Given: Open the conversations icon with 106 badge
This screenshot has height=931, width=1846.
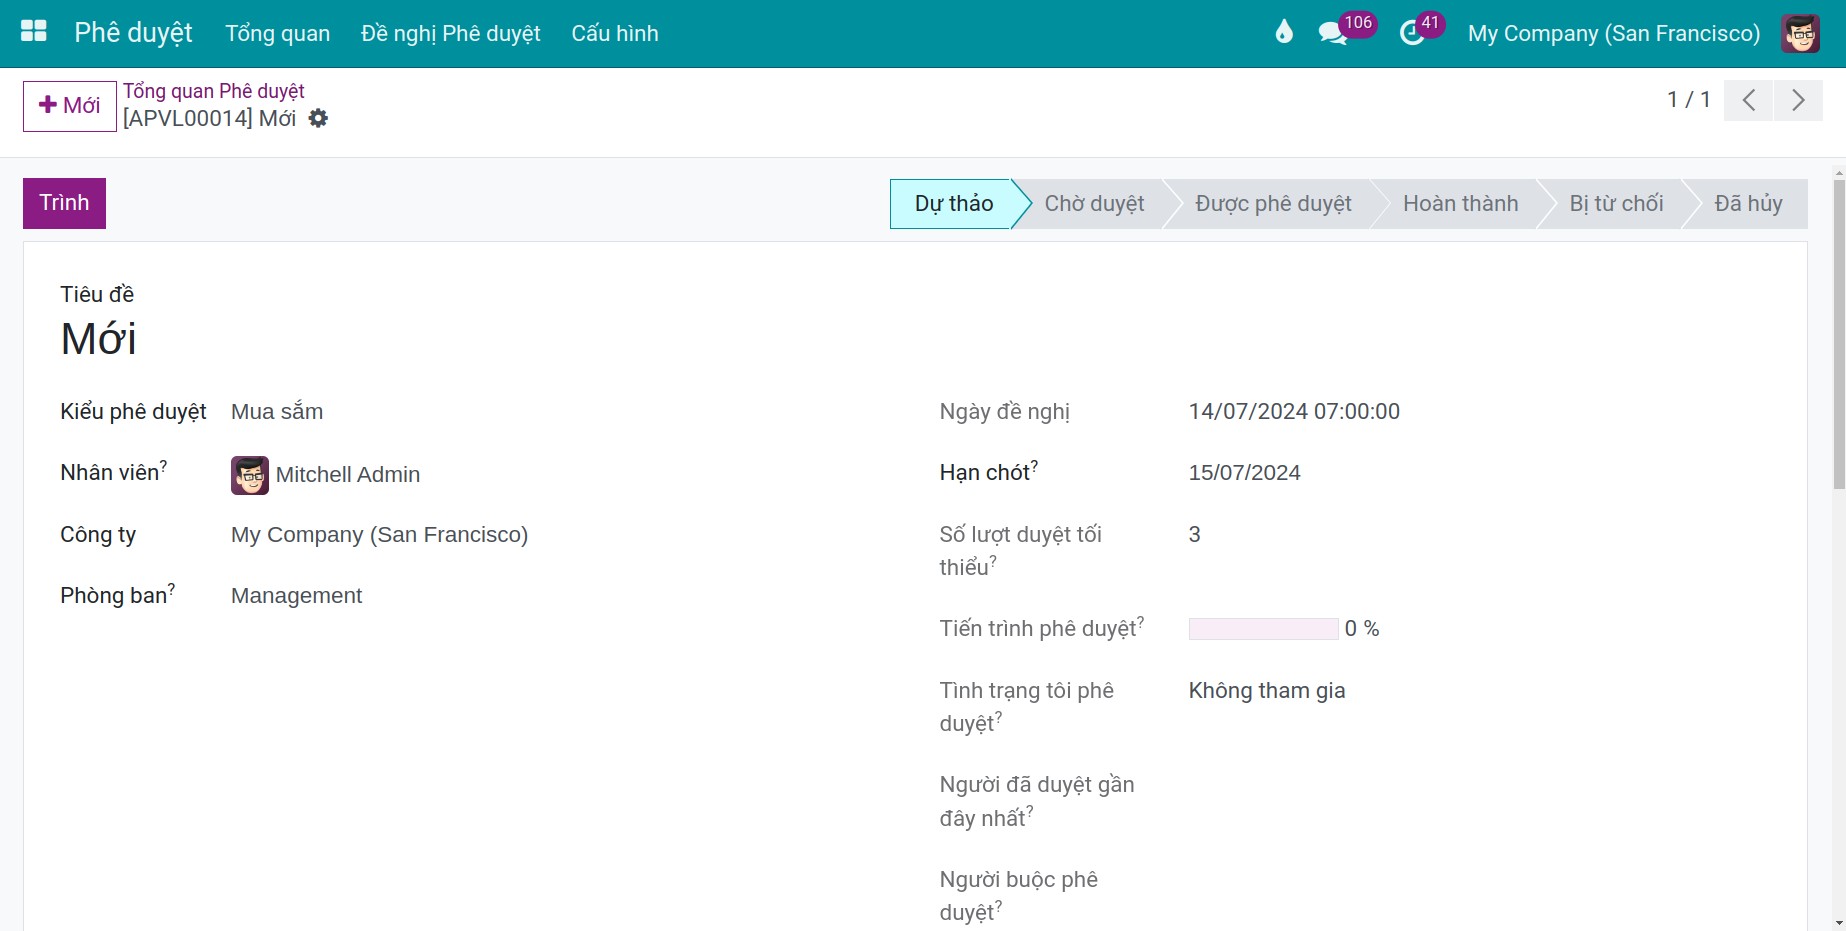Looking at the screenshot, I should (x=1333, y=33).
